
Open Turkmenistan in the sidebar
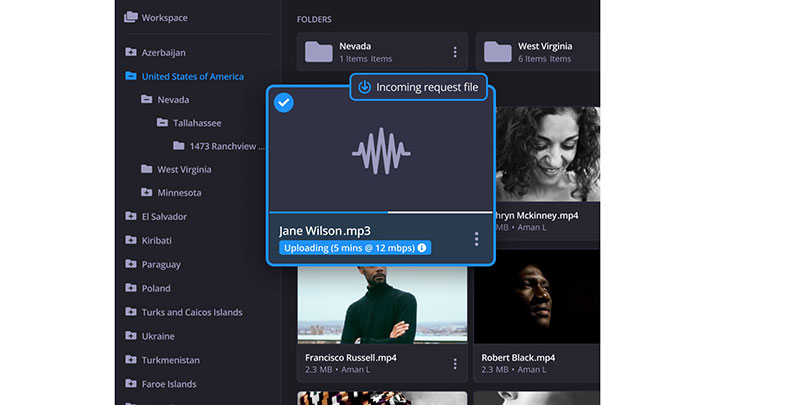(170, 360)
